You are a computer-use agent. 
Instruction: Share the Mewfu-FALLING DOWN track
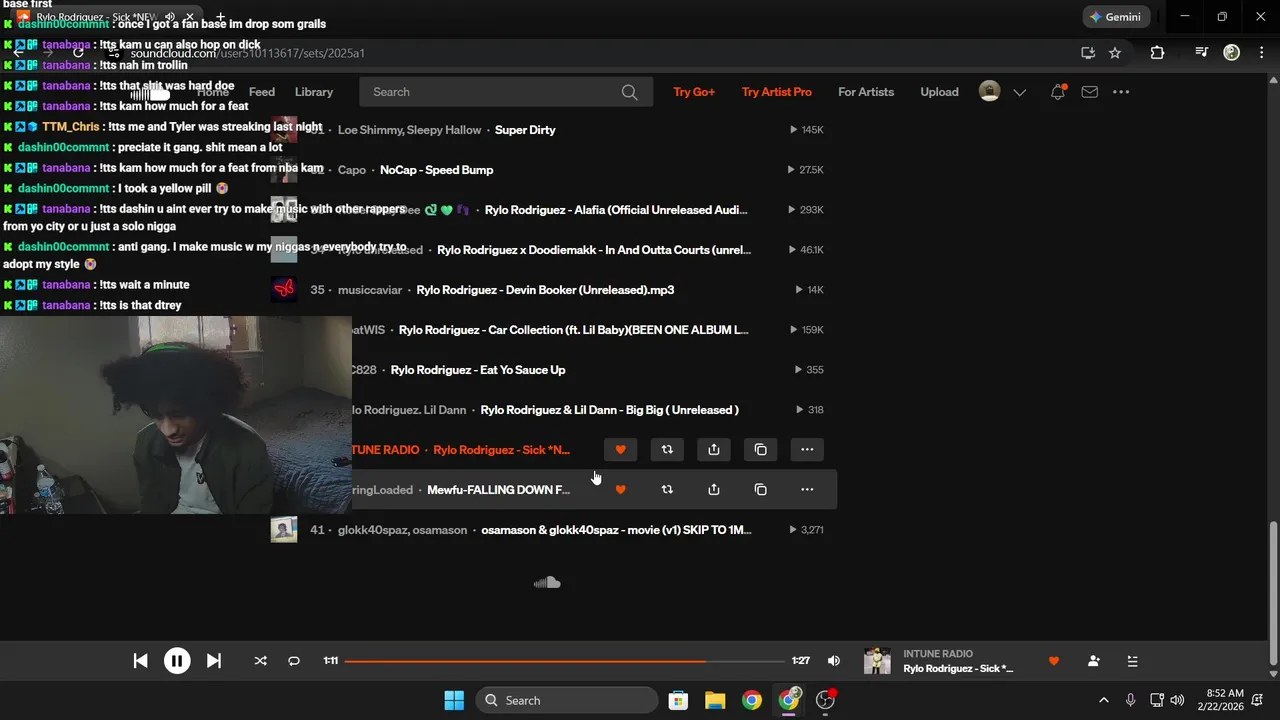coord(714,490)
